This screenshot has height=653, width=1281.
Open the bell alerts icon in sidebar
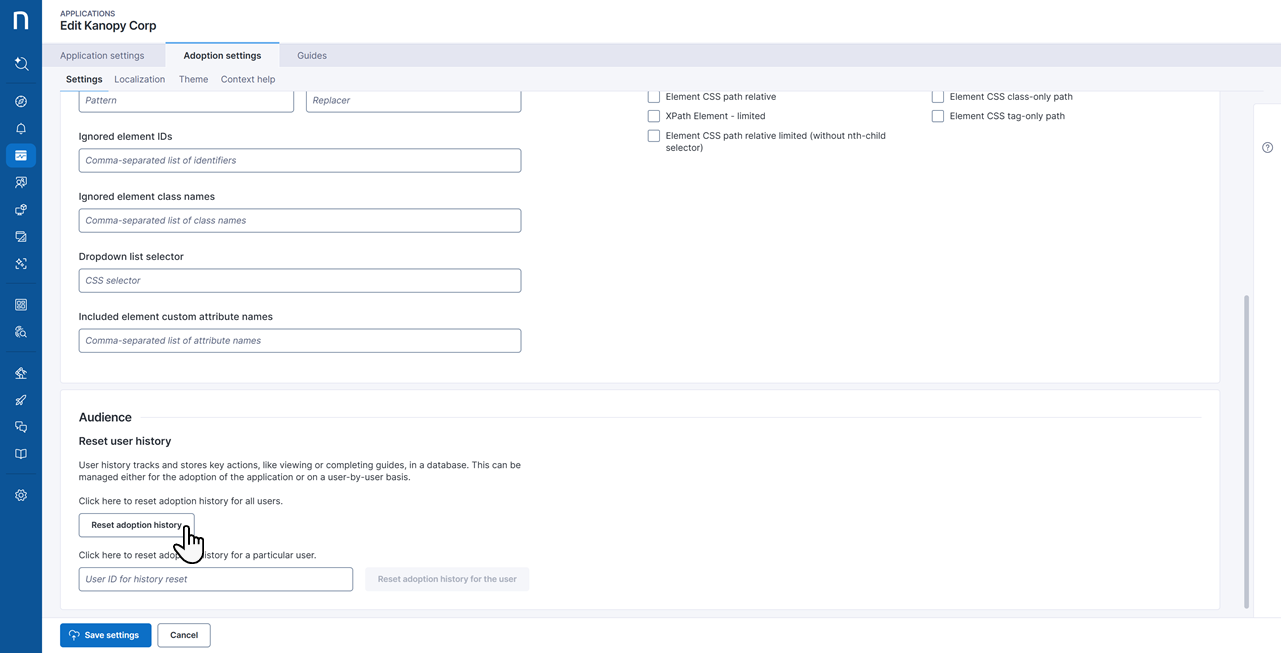click(x=21, y=129)
